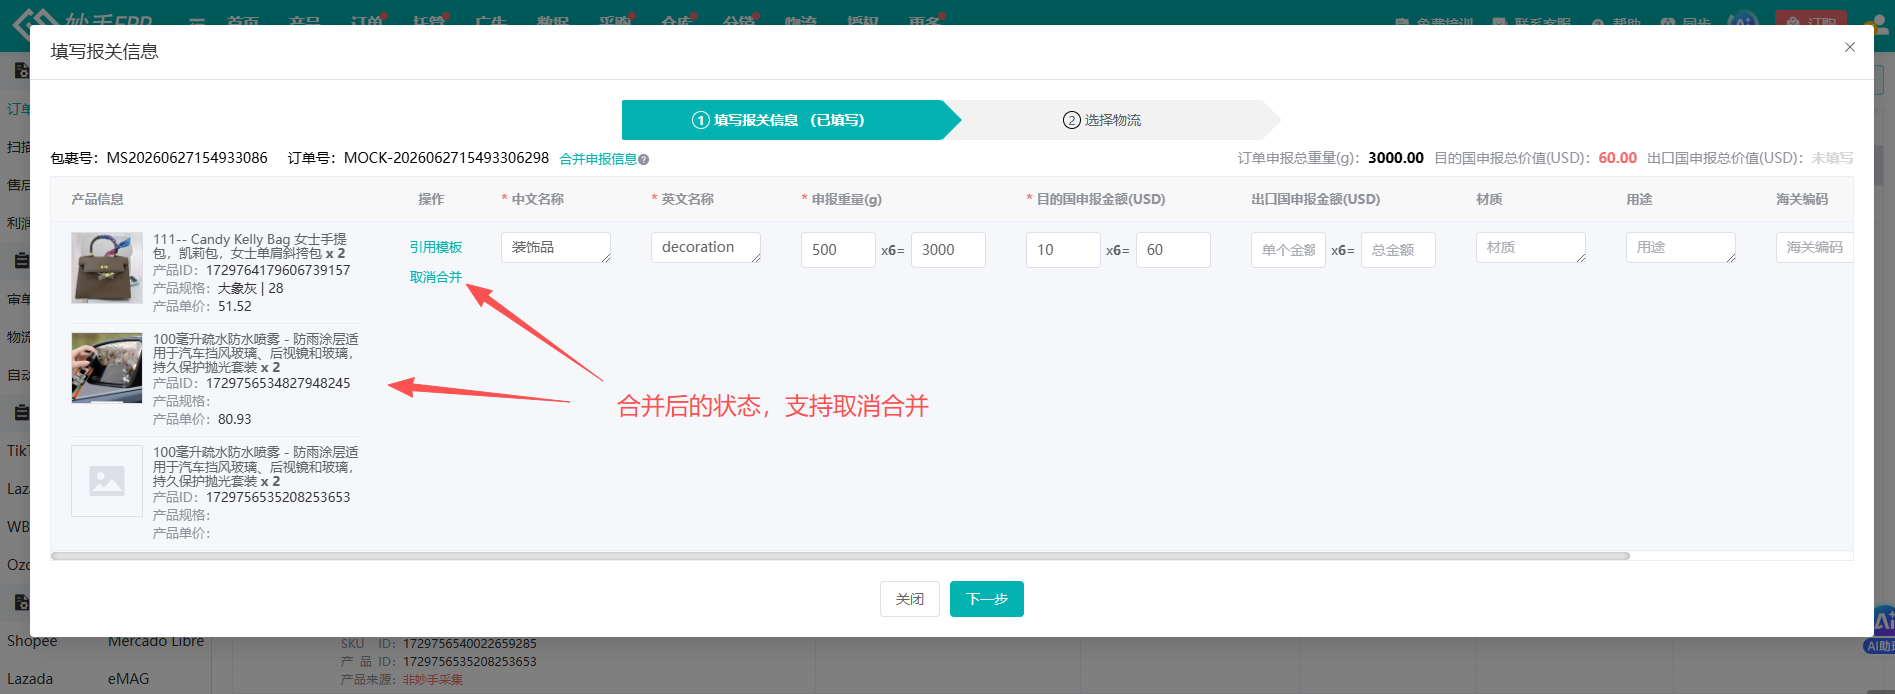Click the 关闭 button
The height and width of the screenshot is (694, 1895).
[910, 599]
